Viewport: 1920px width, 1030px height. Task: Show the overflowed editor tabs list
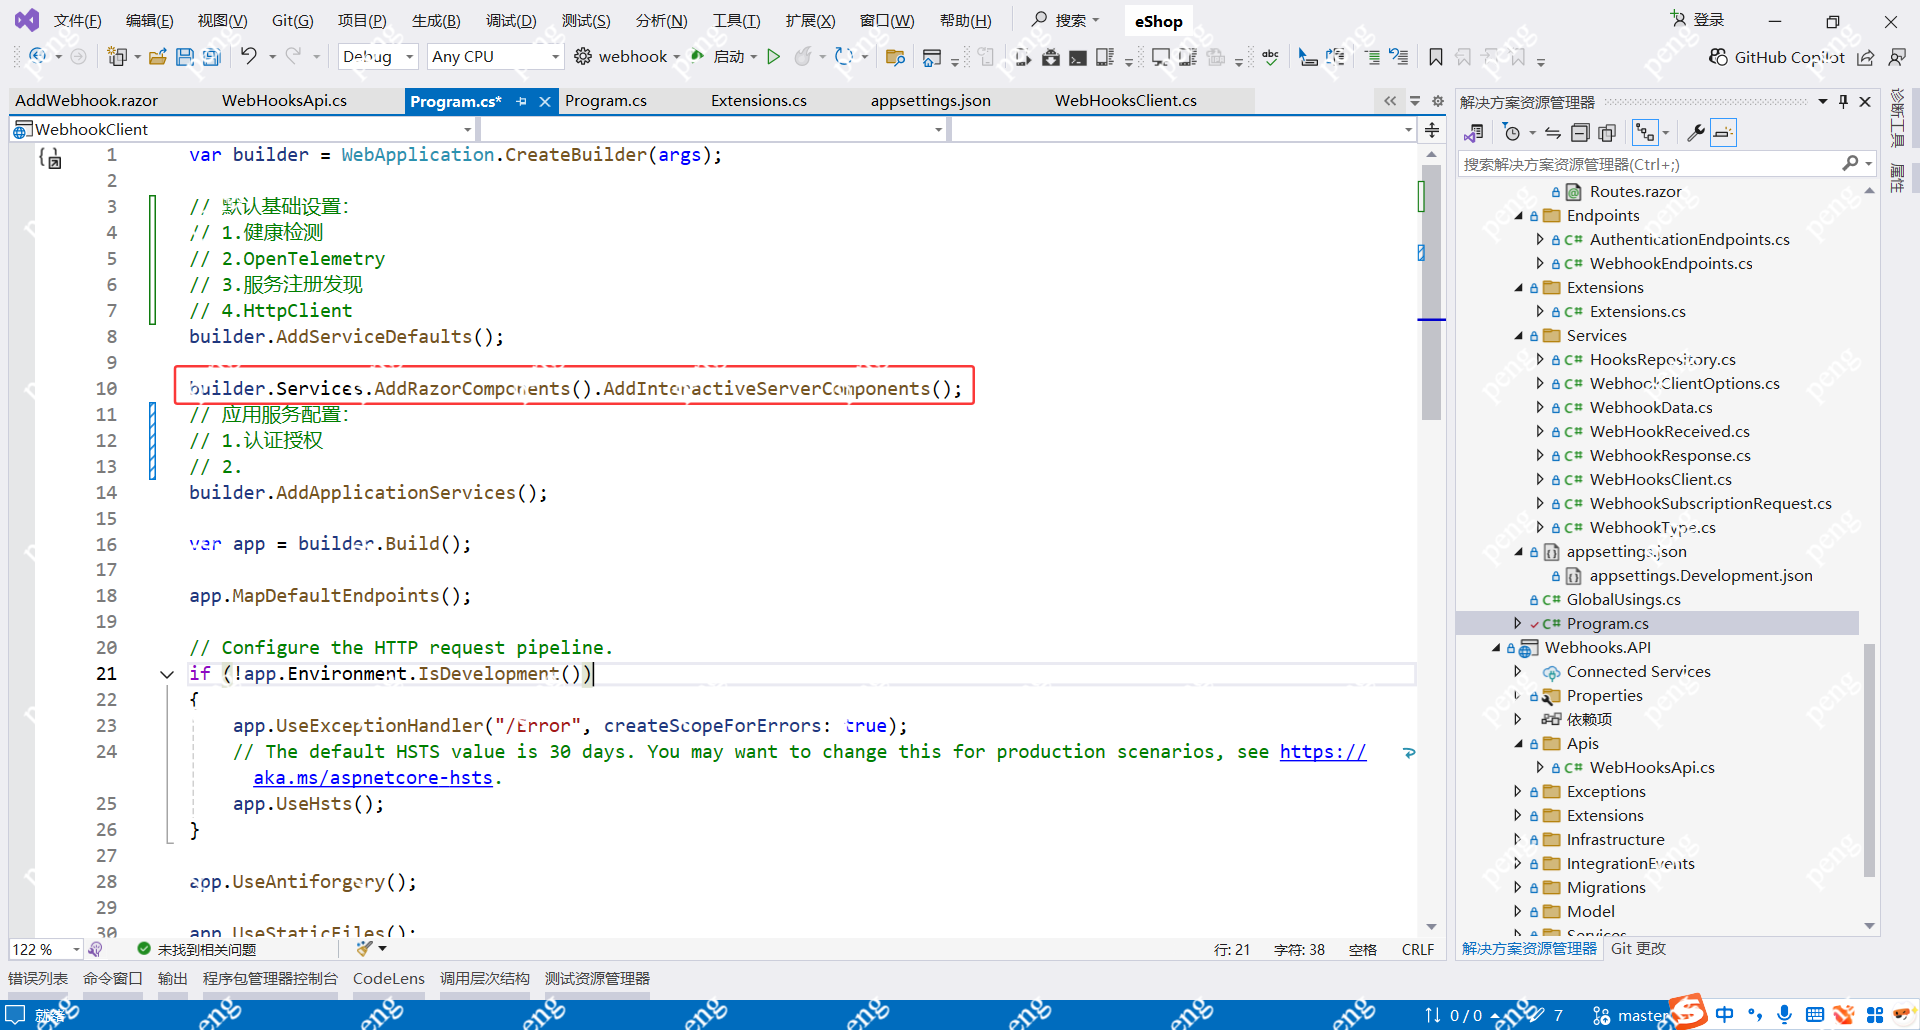tap(1415, 101)
